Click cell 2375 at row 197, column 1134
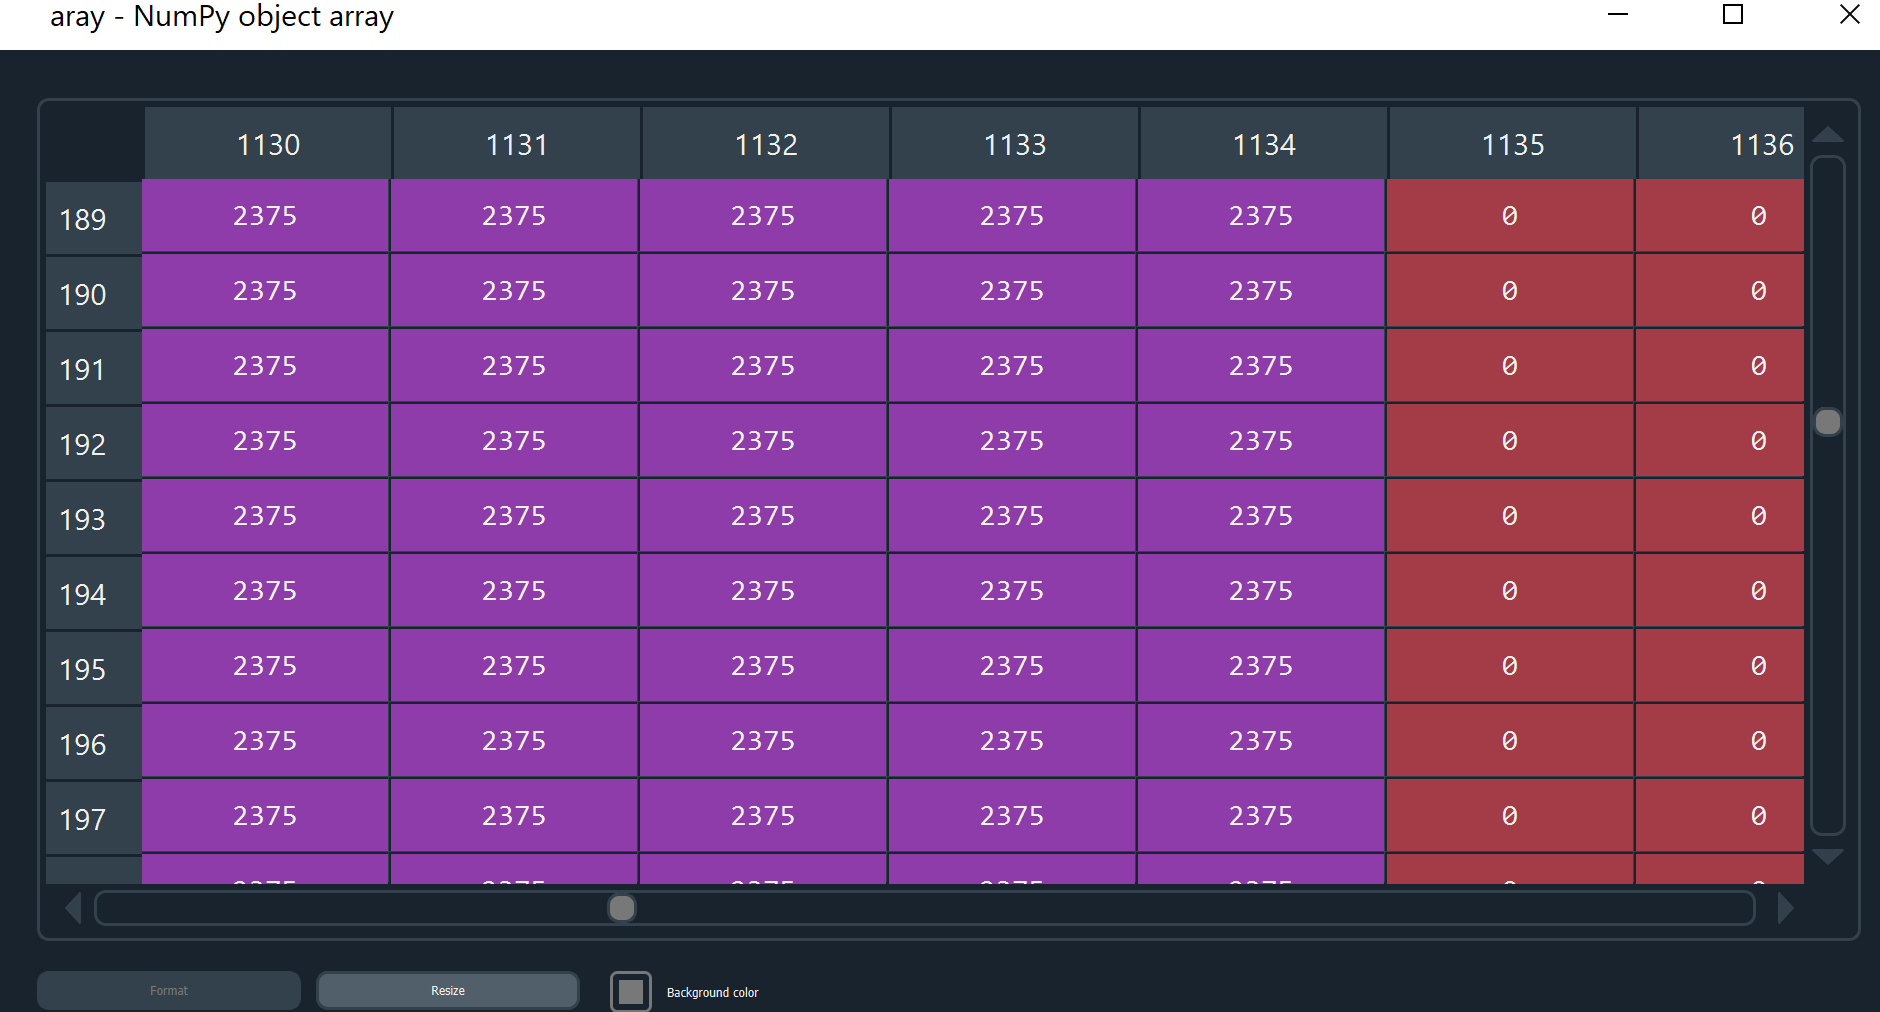The image size is (1880, 1012). pyautogui.click(x=1261, y=816)
